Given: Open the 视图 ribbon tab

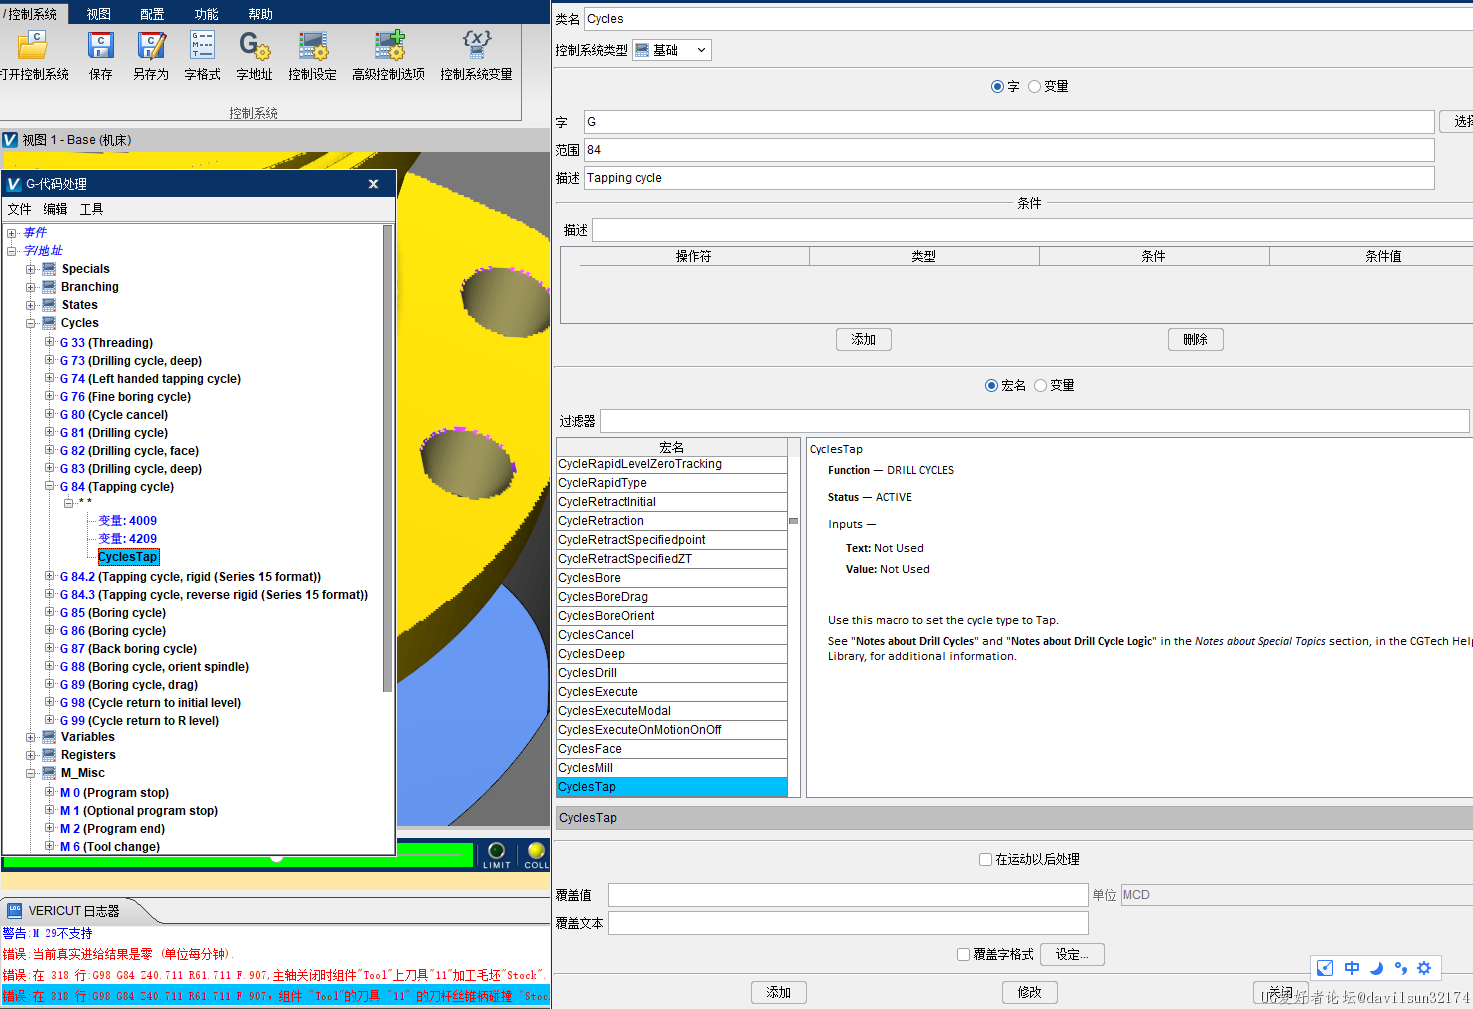Looking at the screenshot, I should point(98,14).
